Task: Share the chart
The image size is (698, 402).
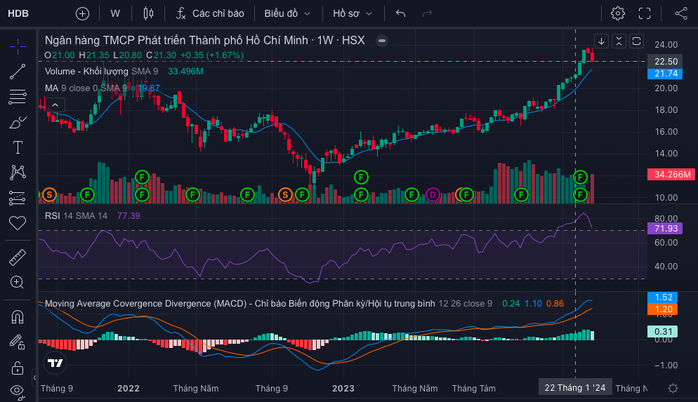Action: pos(681,14)
